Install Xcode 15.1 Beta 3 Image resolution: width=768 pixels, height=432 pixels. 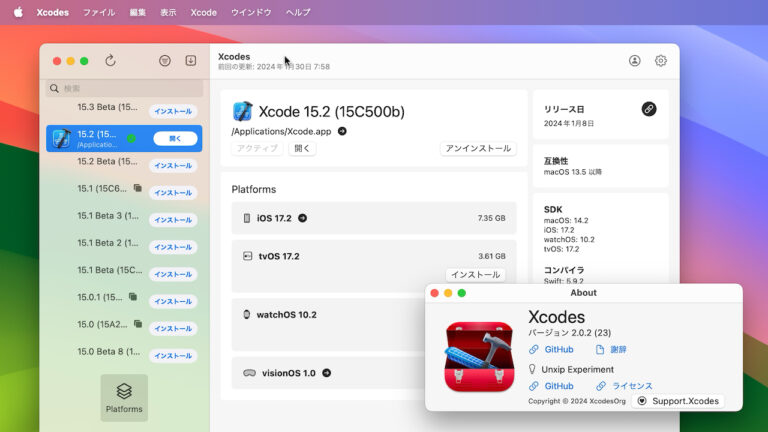coord(173,220)
